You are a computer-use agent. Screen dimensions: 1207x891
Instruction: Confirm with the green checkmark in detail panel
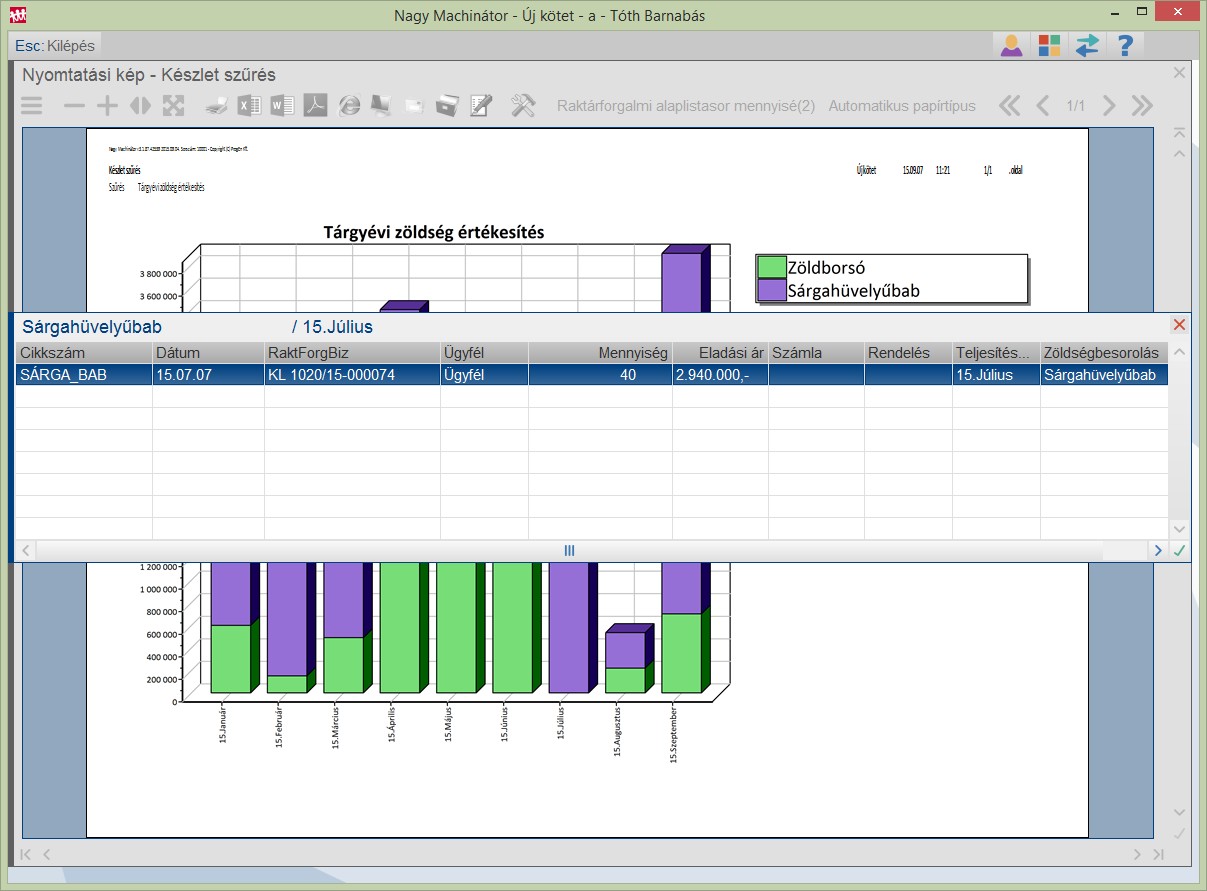pos(1180,550)
